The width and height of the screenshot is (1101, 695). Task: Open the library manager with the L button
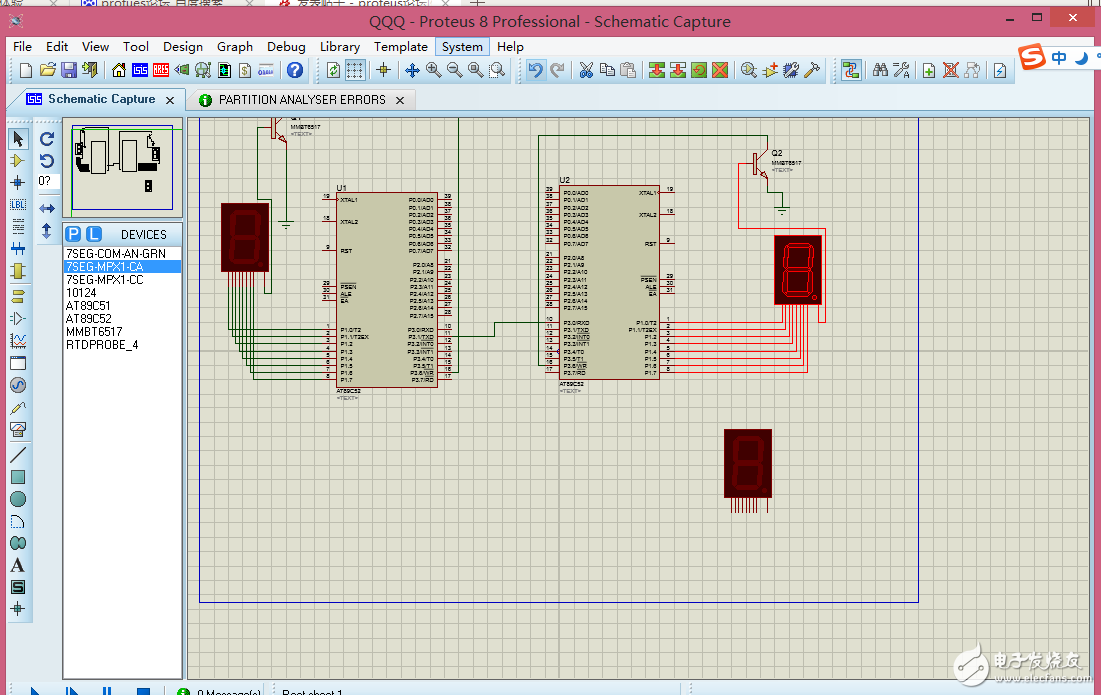(x=94, y=234)
